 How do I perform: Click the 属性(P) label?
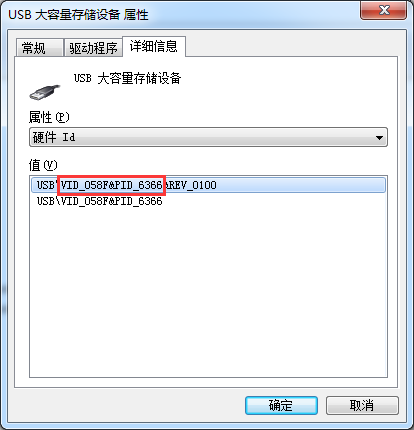point(49,117)
